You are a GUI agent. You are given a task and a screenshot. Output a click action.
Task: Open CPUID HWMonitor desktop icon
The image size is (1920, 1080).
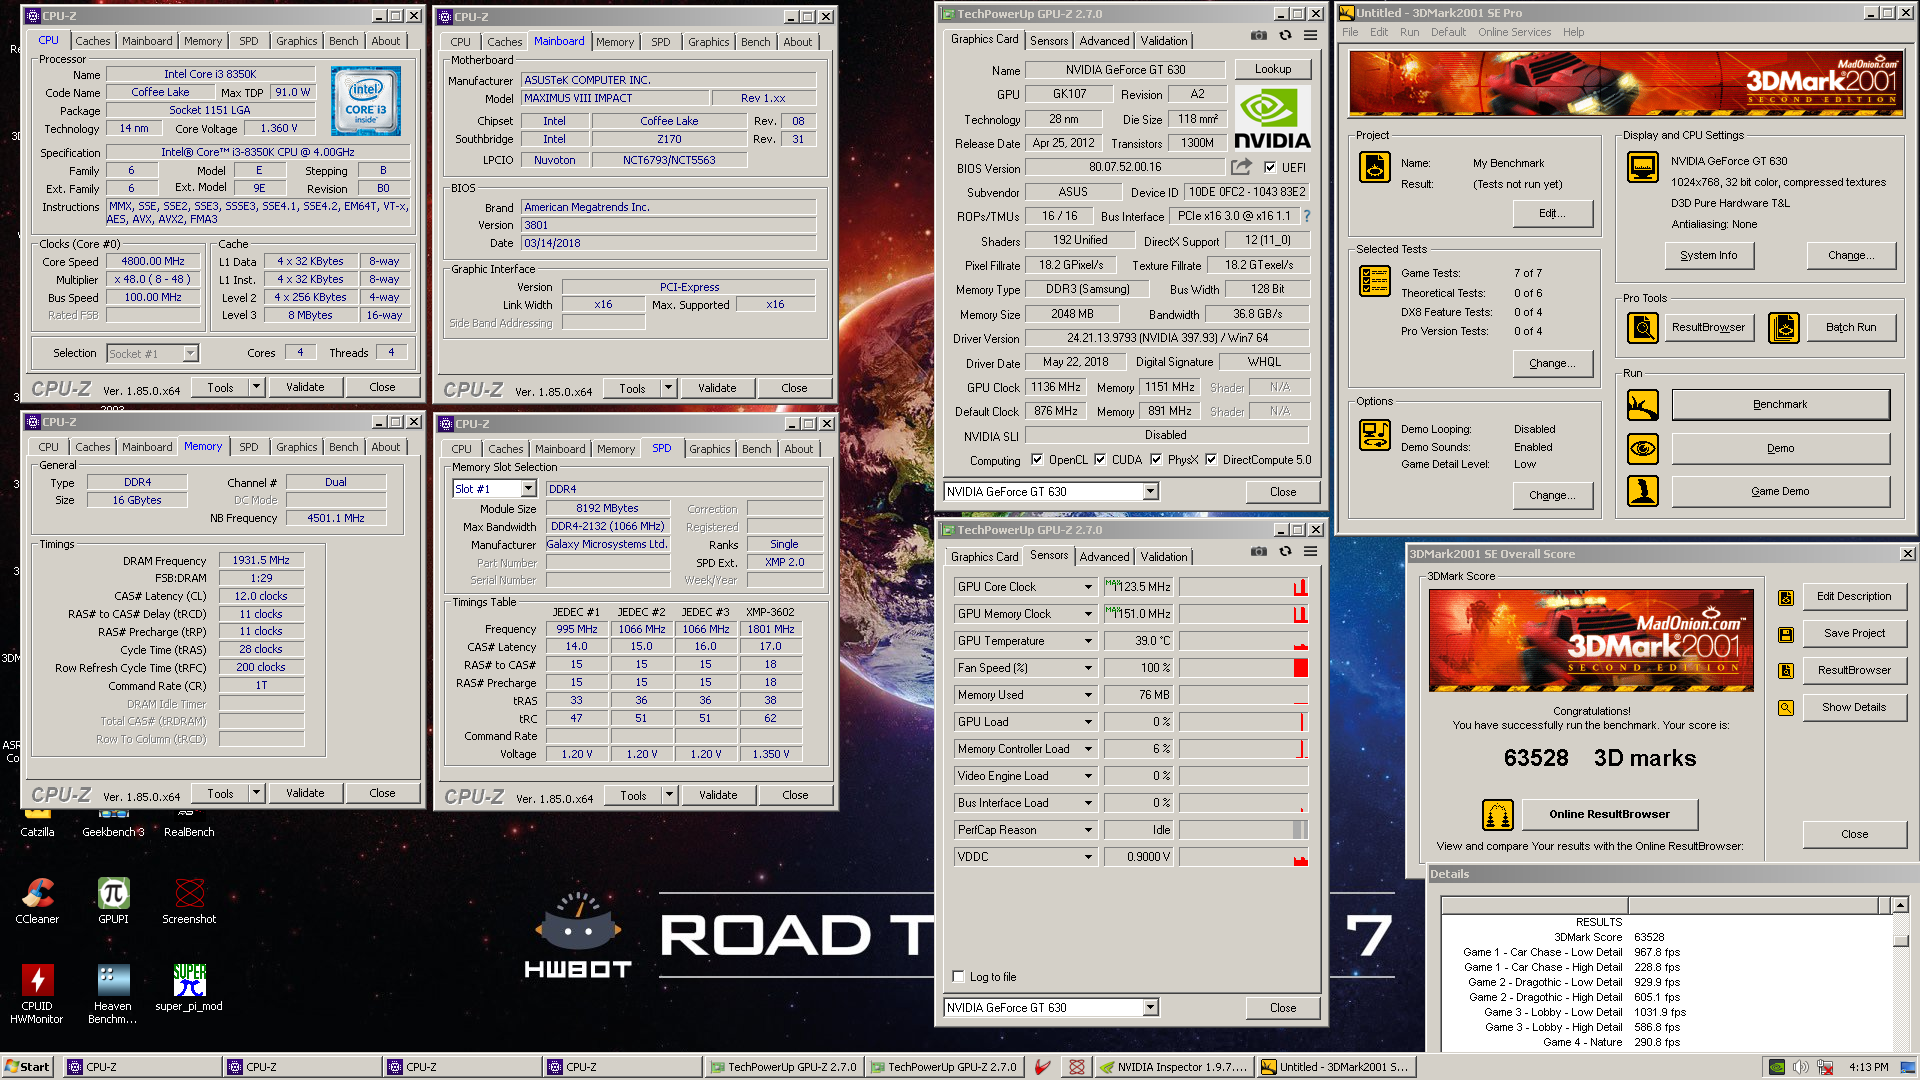click(x=37, y=993)
